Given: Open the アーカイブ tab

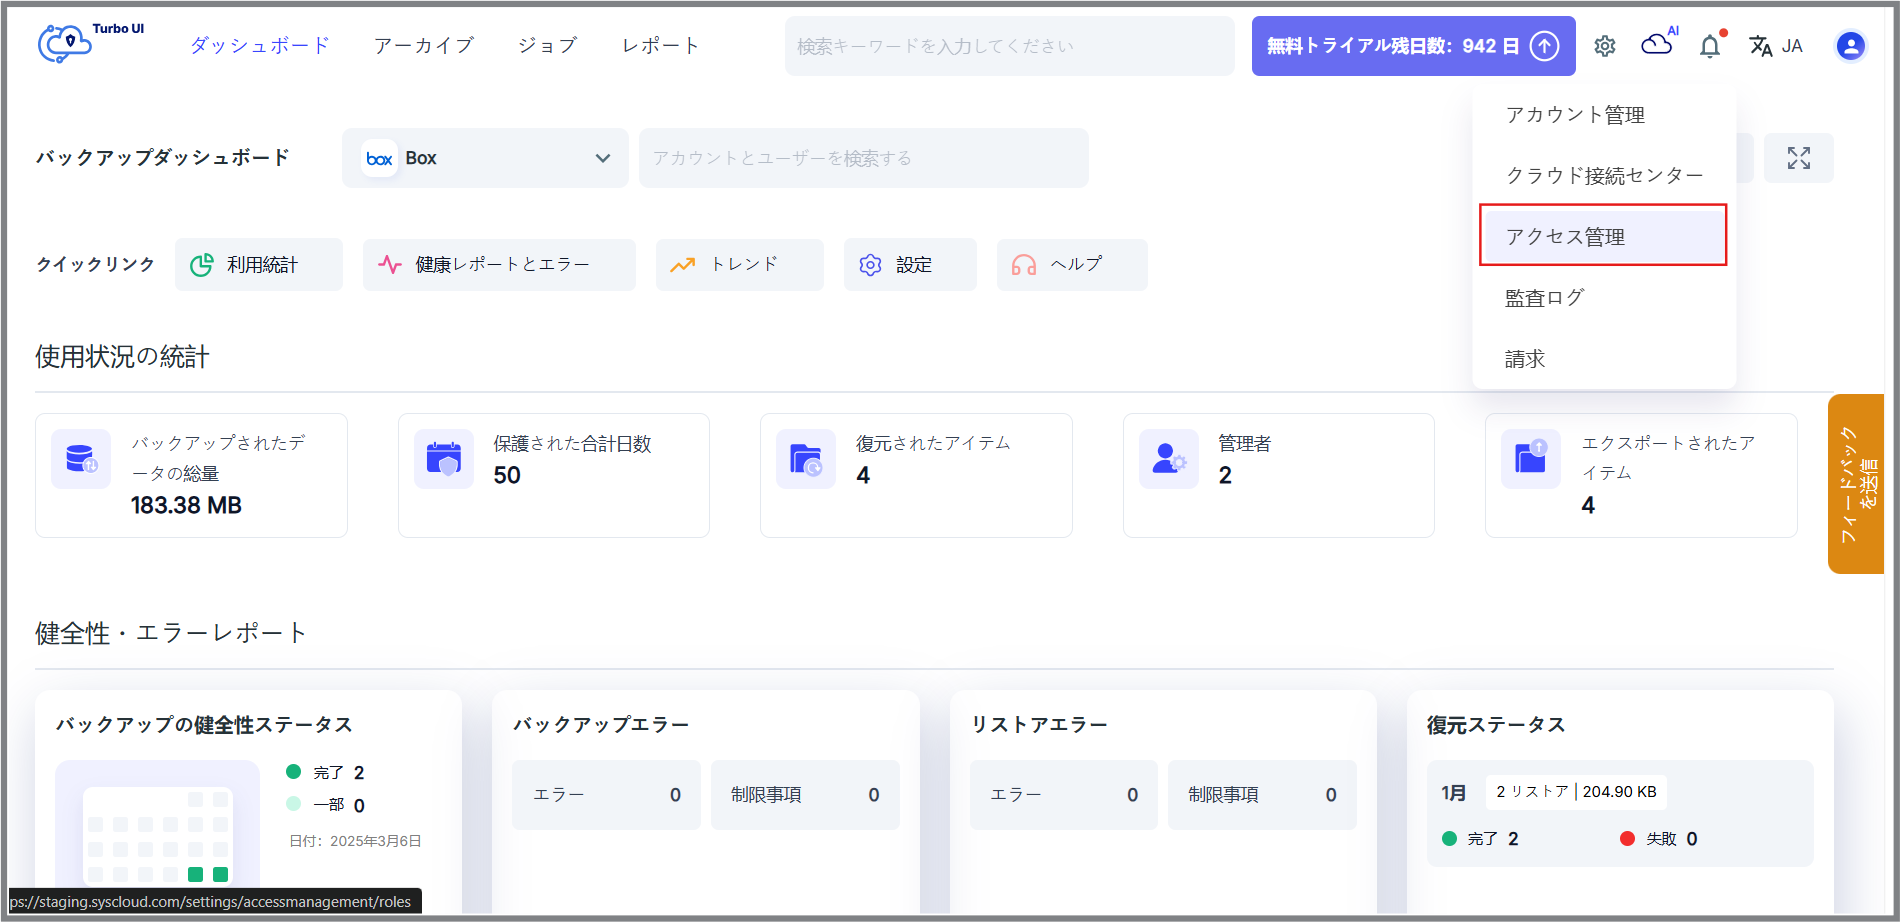Looking at the screenshot, I should [424, 46].
